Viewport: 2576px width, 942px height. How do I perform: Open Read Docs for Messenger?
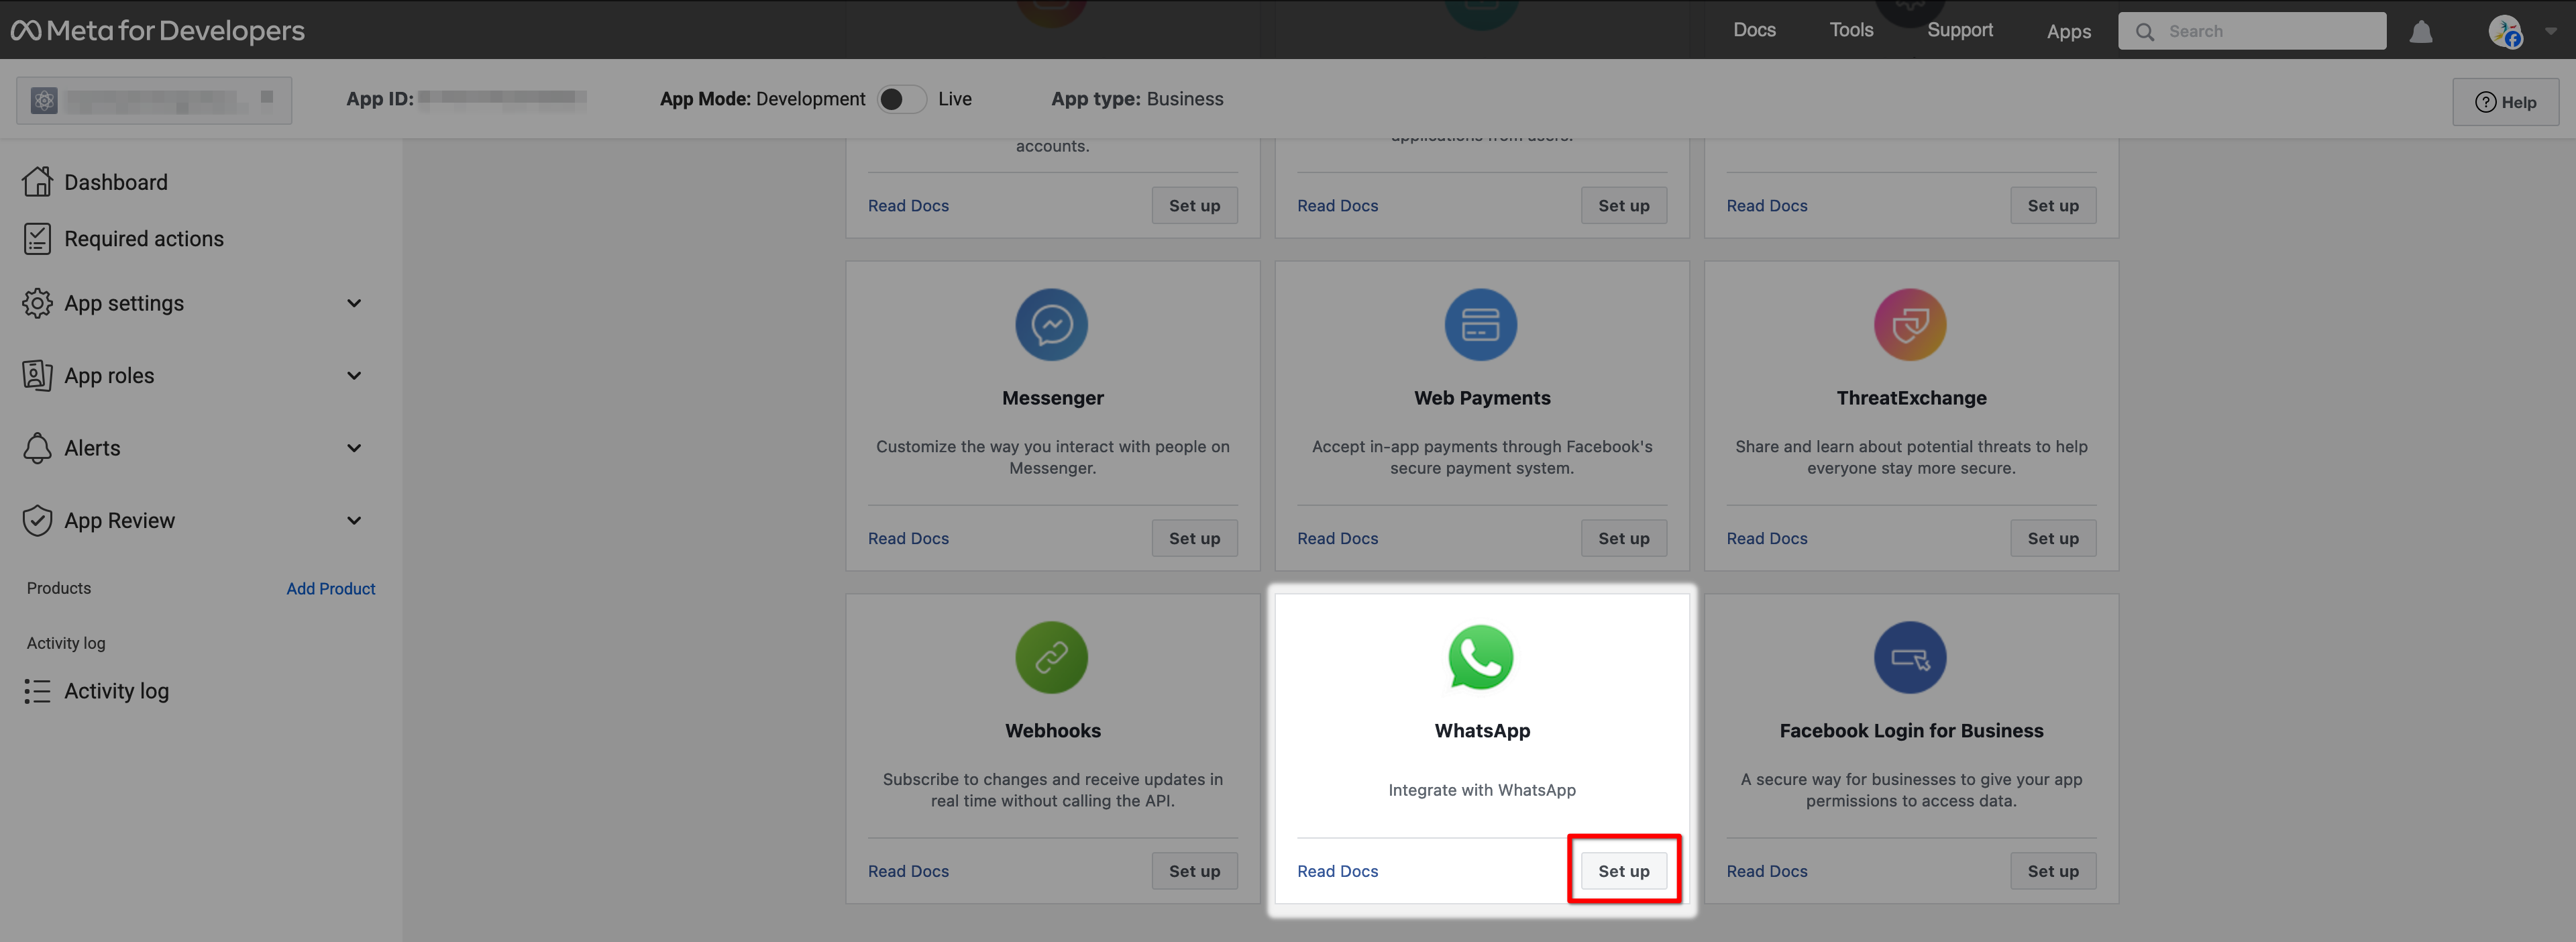tap(908, 538)
